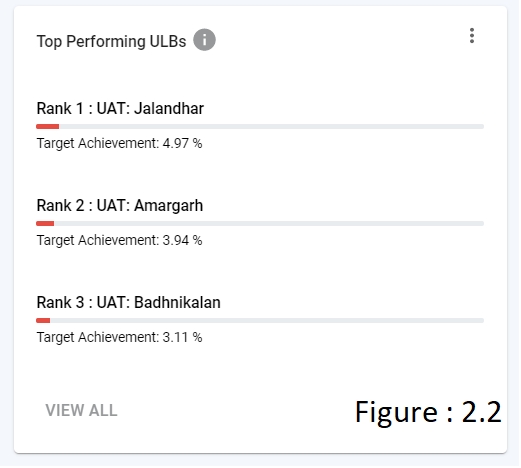Click the grey track of Amargarh progress bar
The width and height of the screenshot is (521, 468).
(269, 223)
